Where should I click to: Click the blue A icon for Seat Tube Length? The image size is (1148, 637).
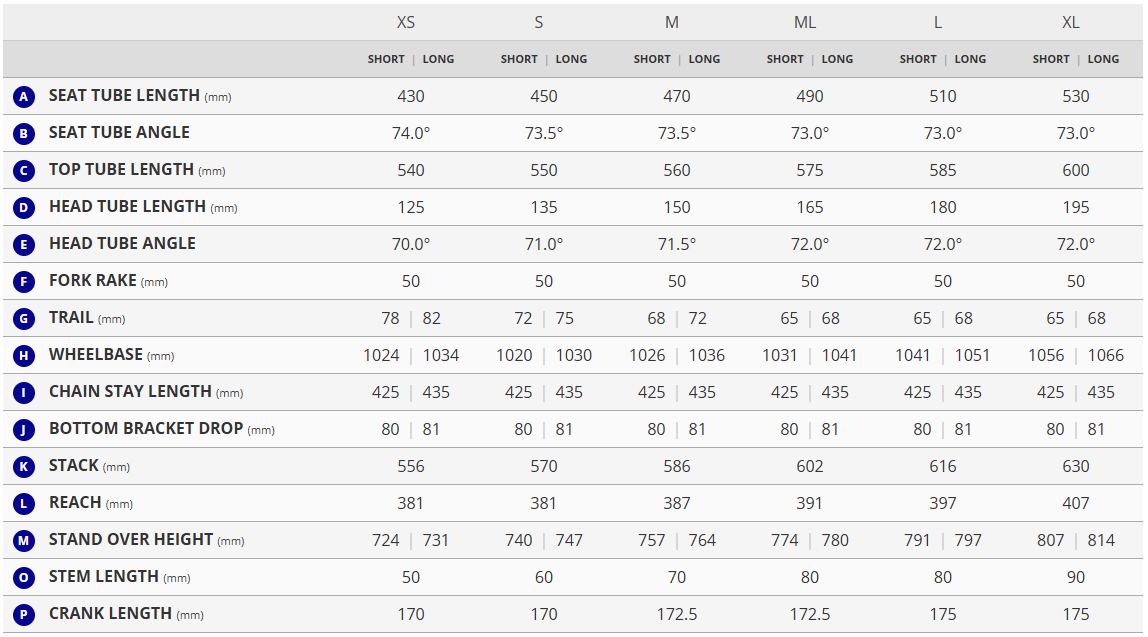pyautogui.click(x=24, y=97)
